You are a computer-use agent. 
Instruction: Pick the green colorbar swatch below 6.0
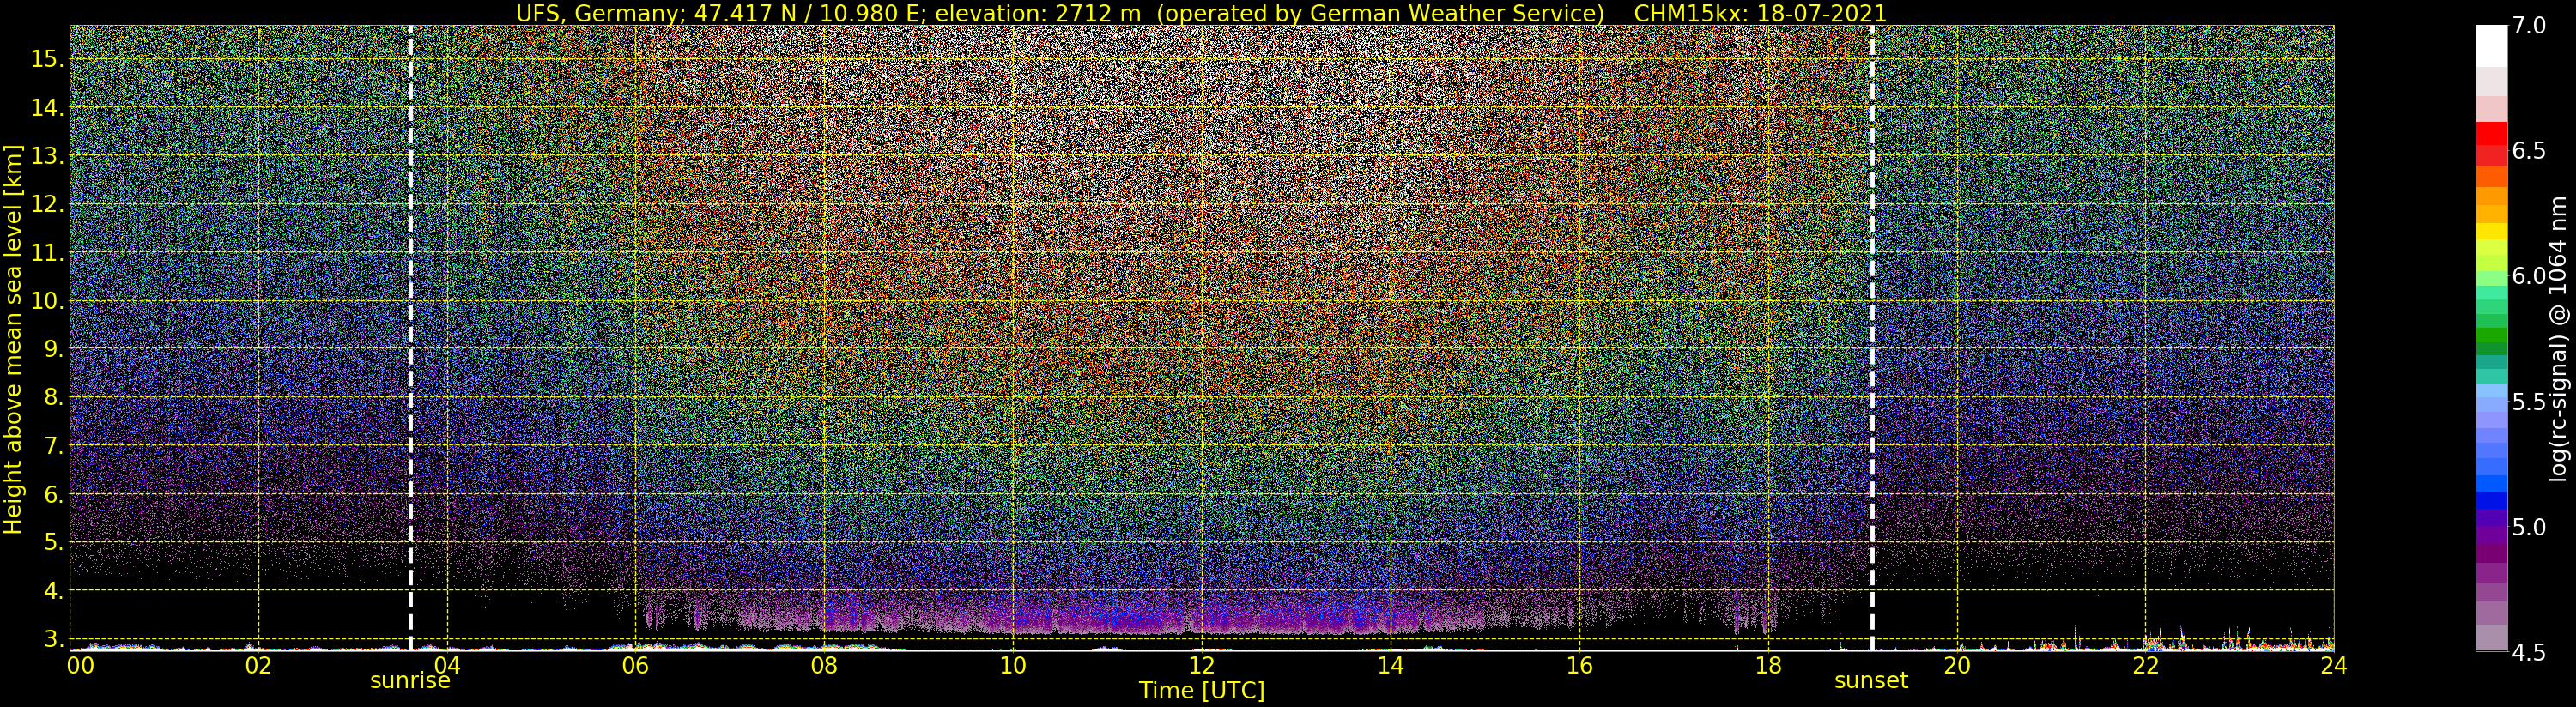coord(2491,337)
